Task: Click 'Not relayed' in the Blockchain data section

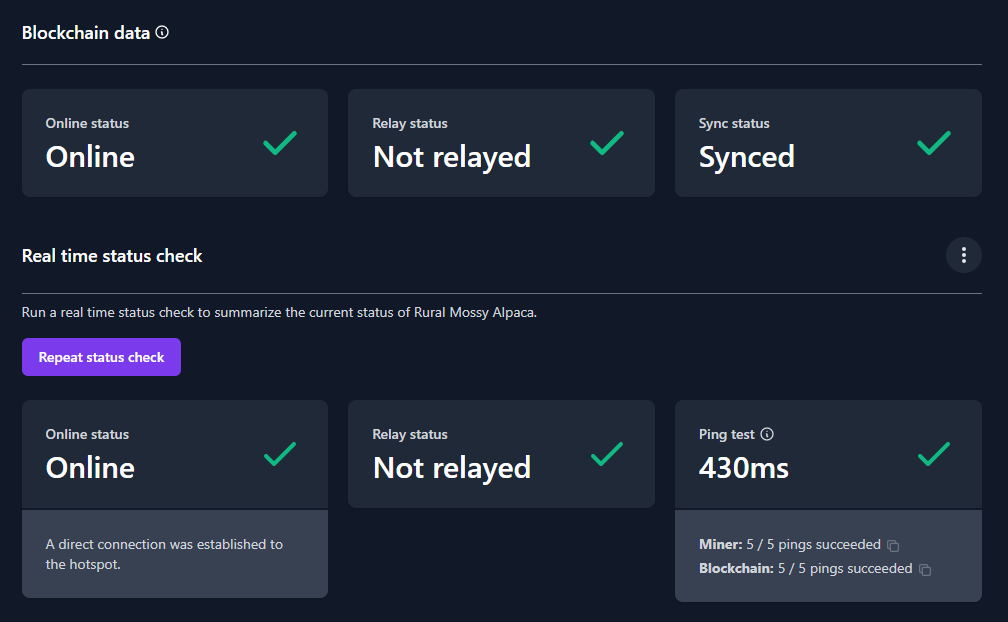Action: click(452, 157)
